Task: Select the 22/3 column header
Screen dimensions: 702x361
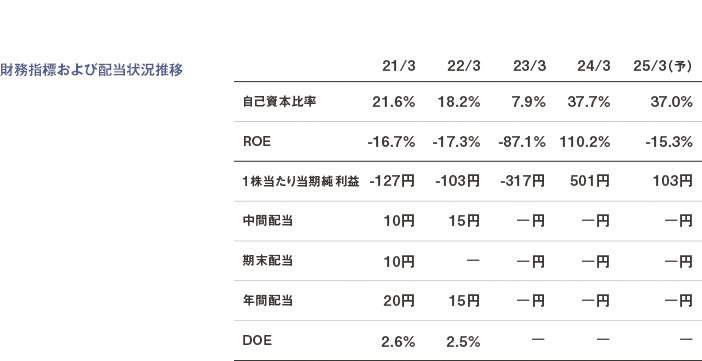Action: coord(464,66)
